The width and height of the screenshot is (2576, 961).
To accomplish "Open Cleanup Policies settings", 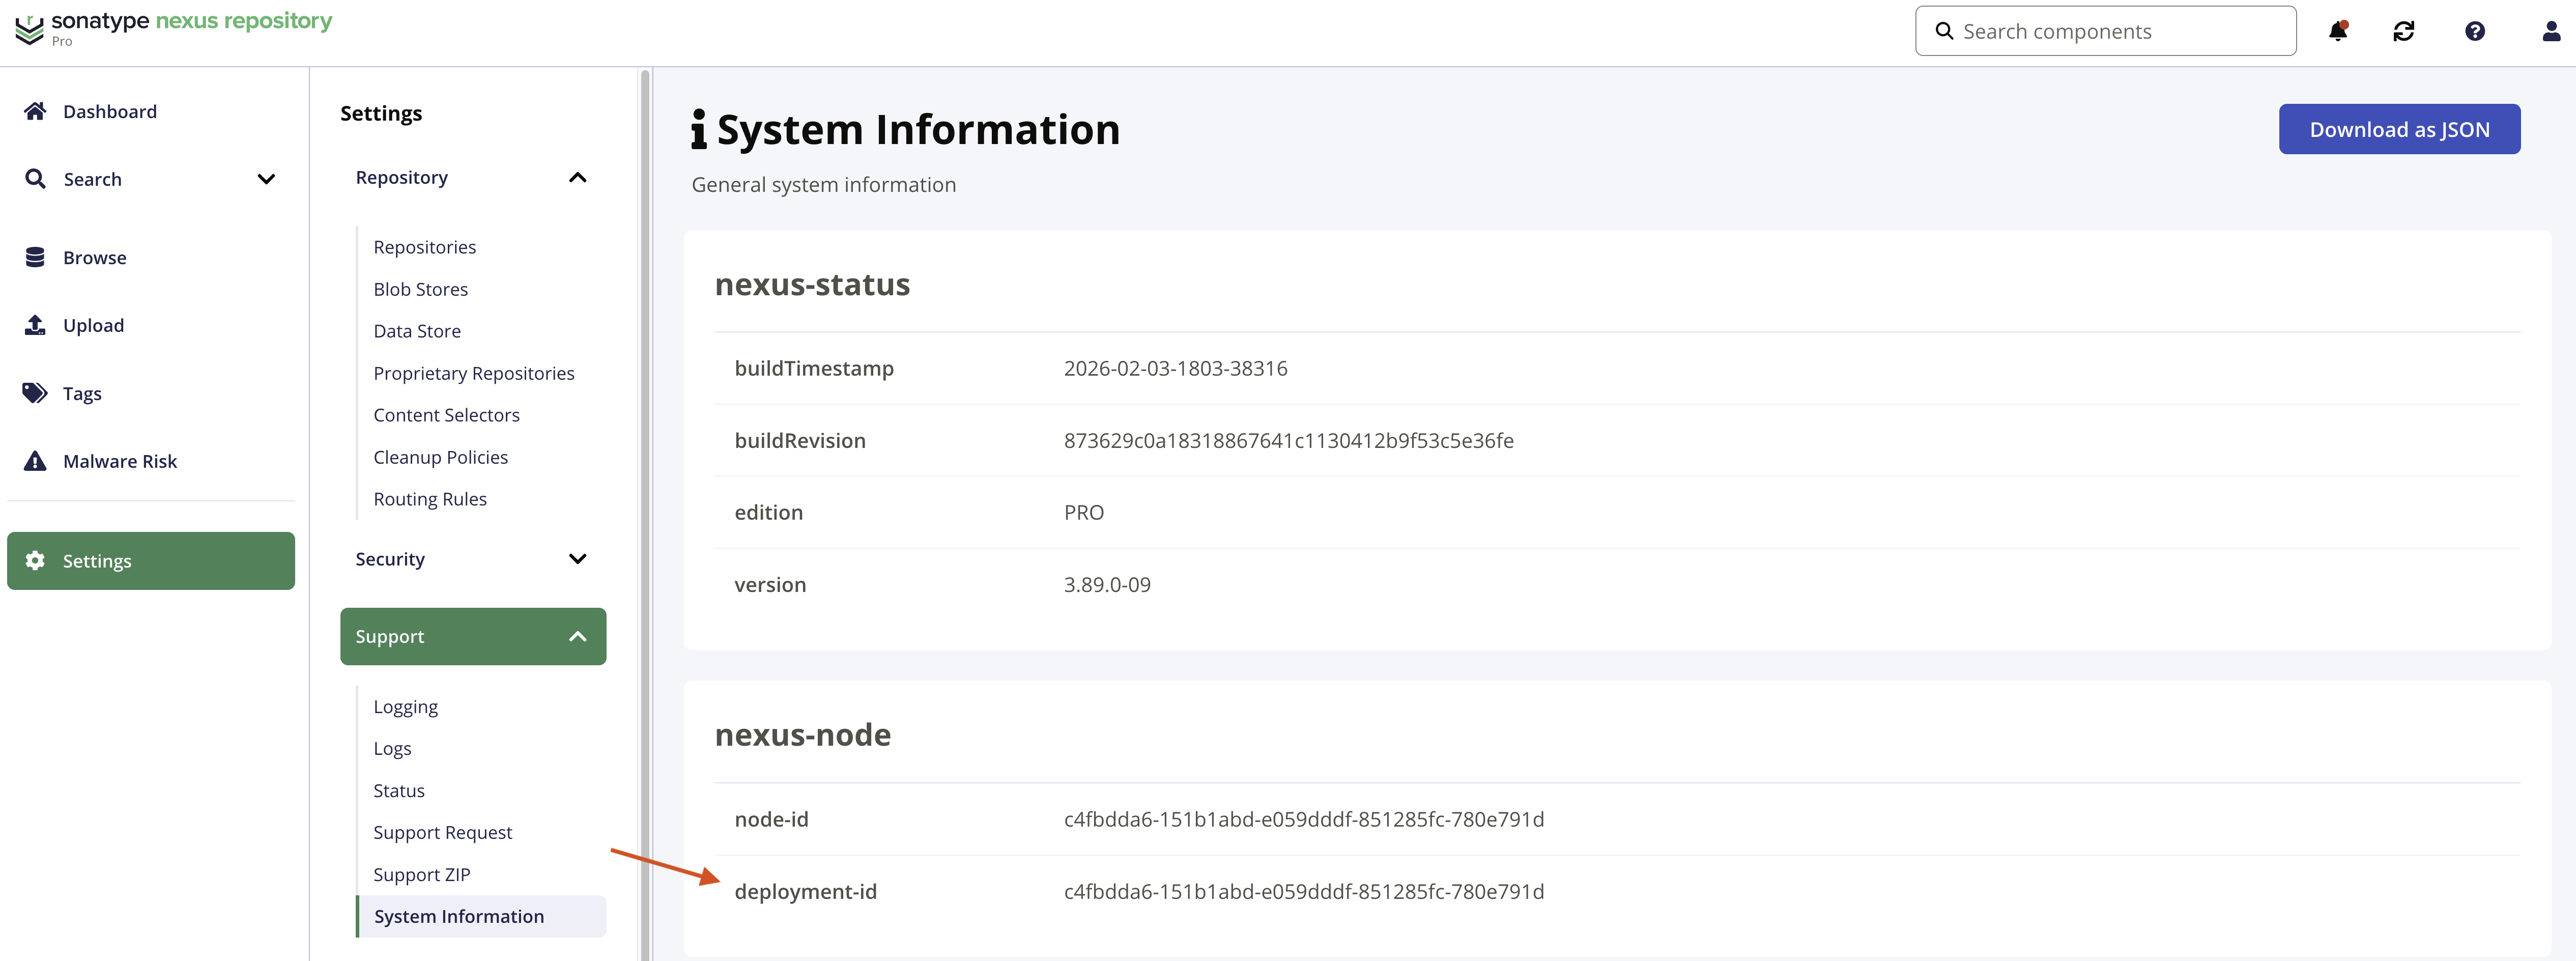I will 441,457.
